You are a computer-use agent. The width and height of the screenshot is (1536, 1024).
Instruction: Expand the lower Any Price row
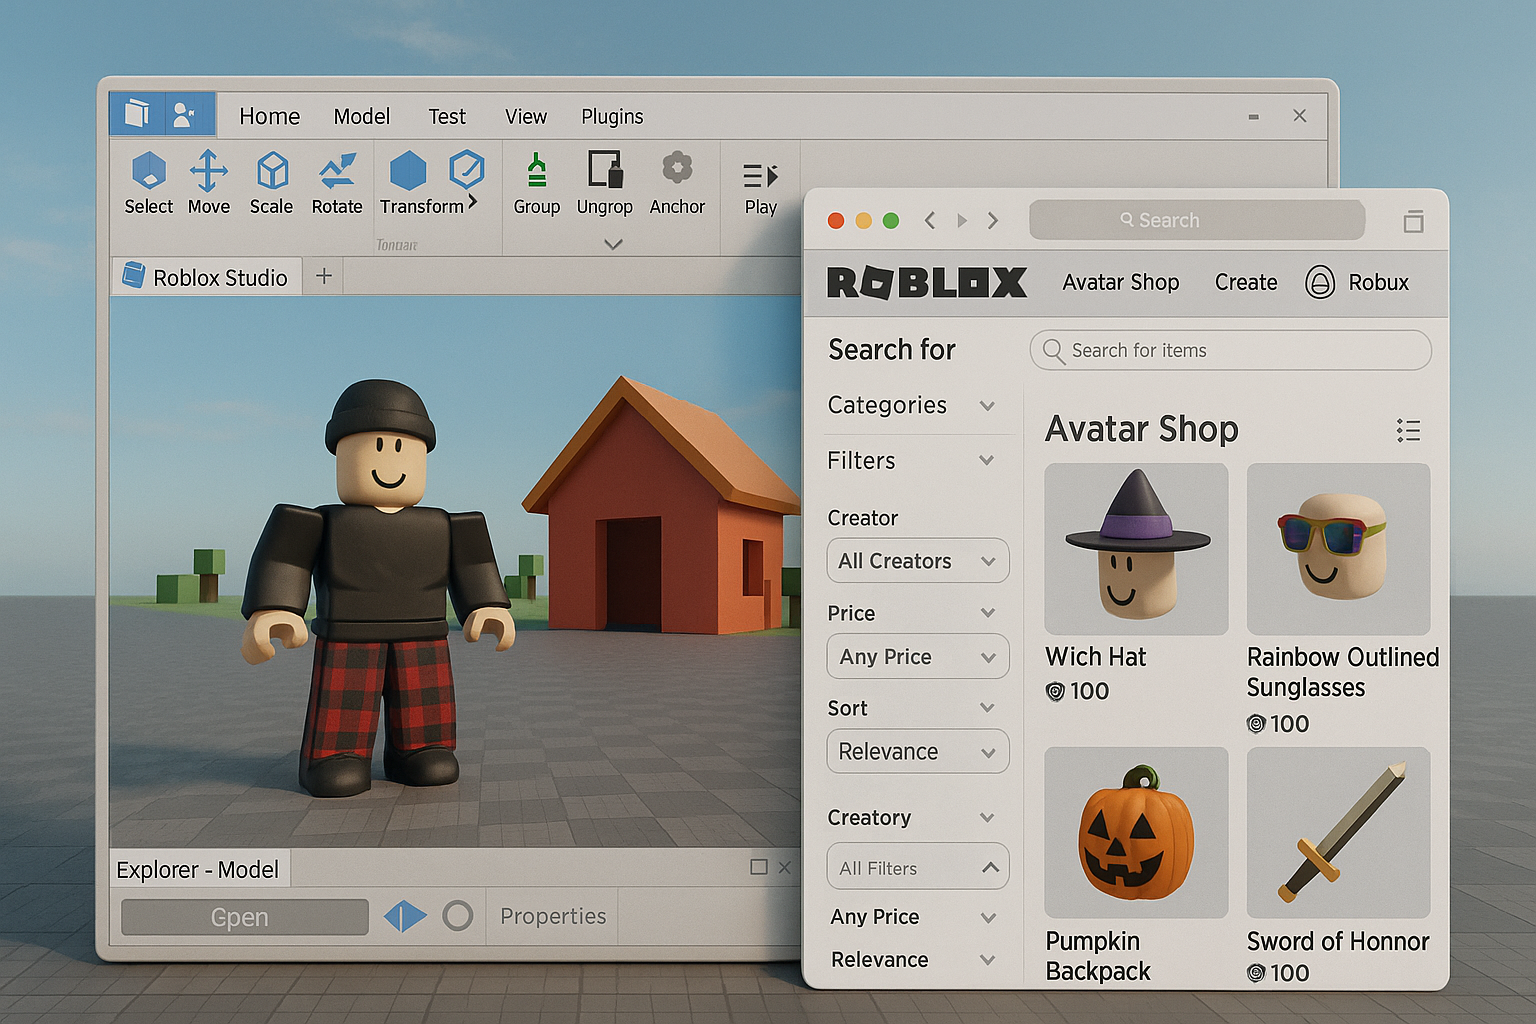(913, 917)
